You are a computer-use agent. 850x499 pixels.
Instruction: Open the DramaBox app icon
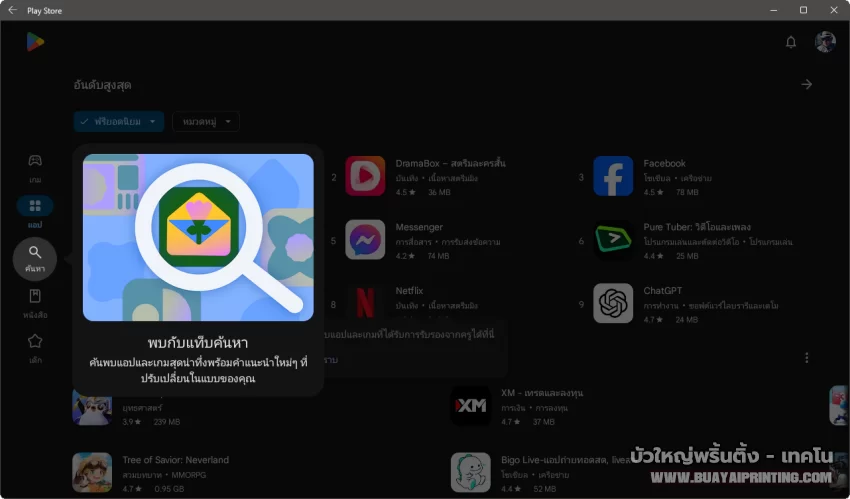coord(365,176)
